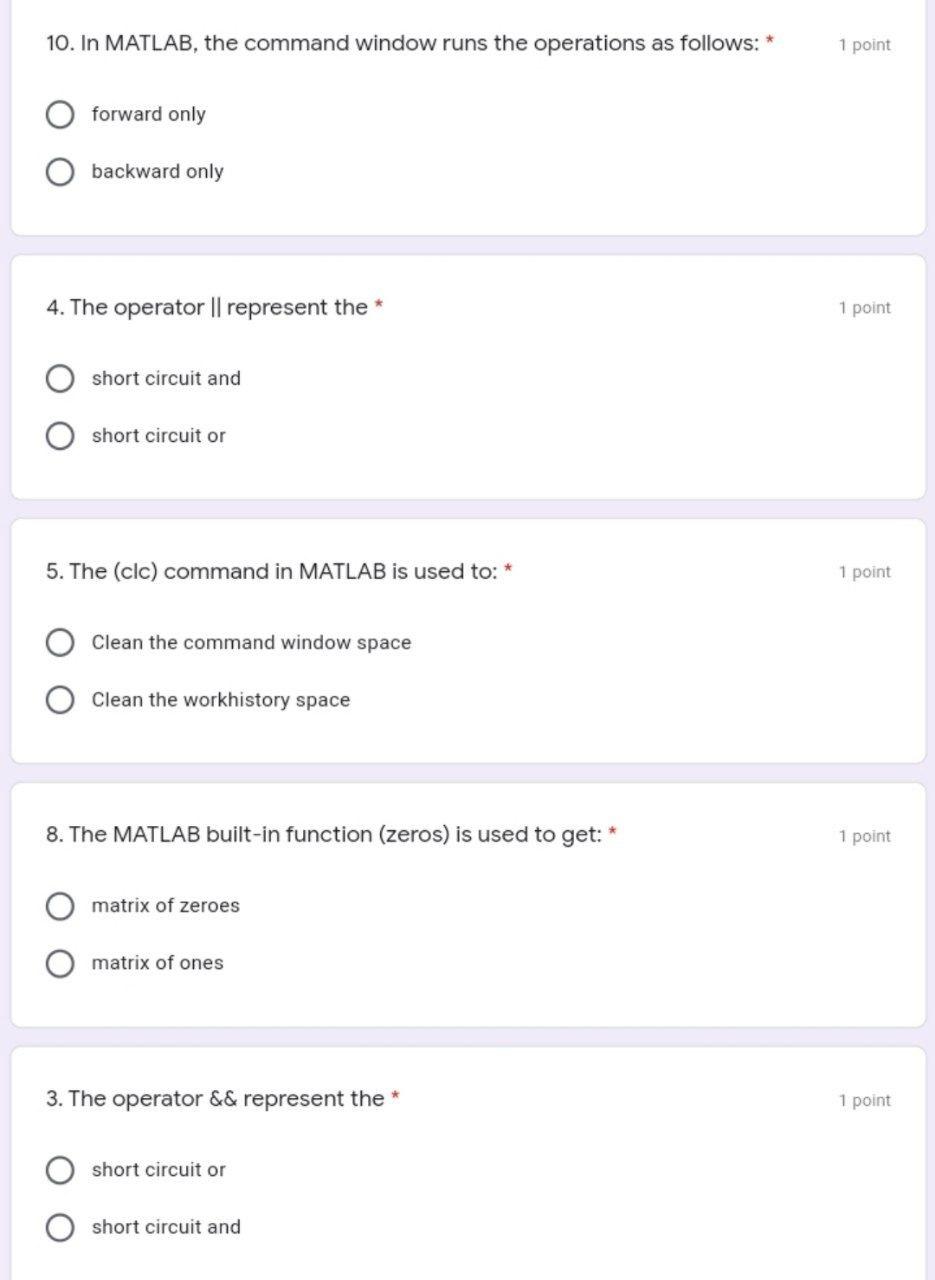Click the "1 point" label of question 3
Image resolution: width=935 pixels, height=1280 pixels.
point(864,1100)
